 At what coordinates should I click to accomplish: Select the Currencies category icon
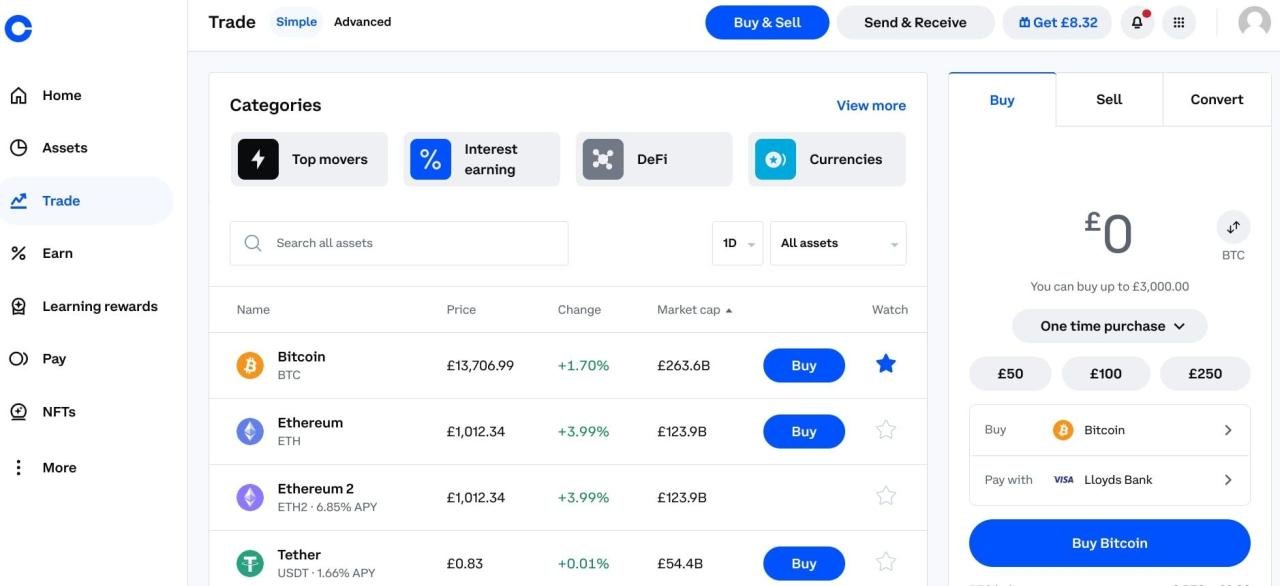coord(774,158)
